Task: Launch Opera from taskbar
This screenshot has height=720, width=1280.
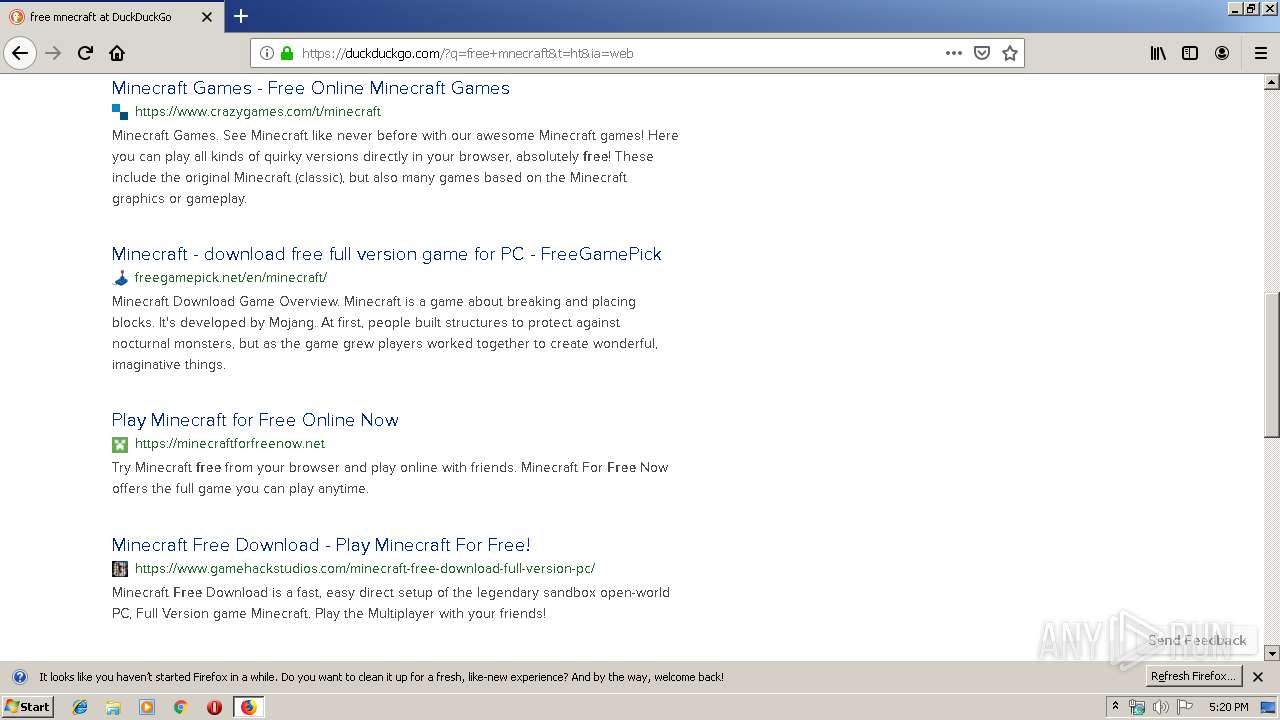Action: (214, 707)
